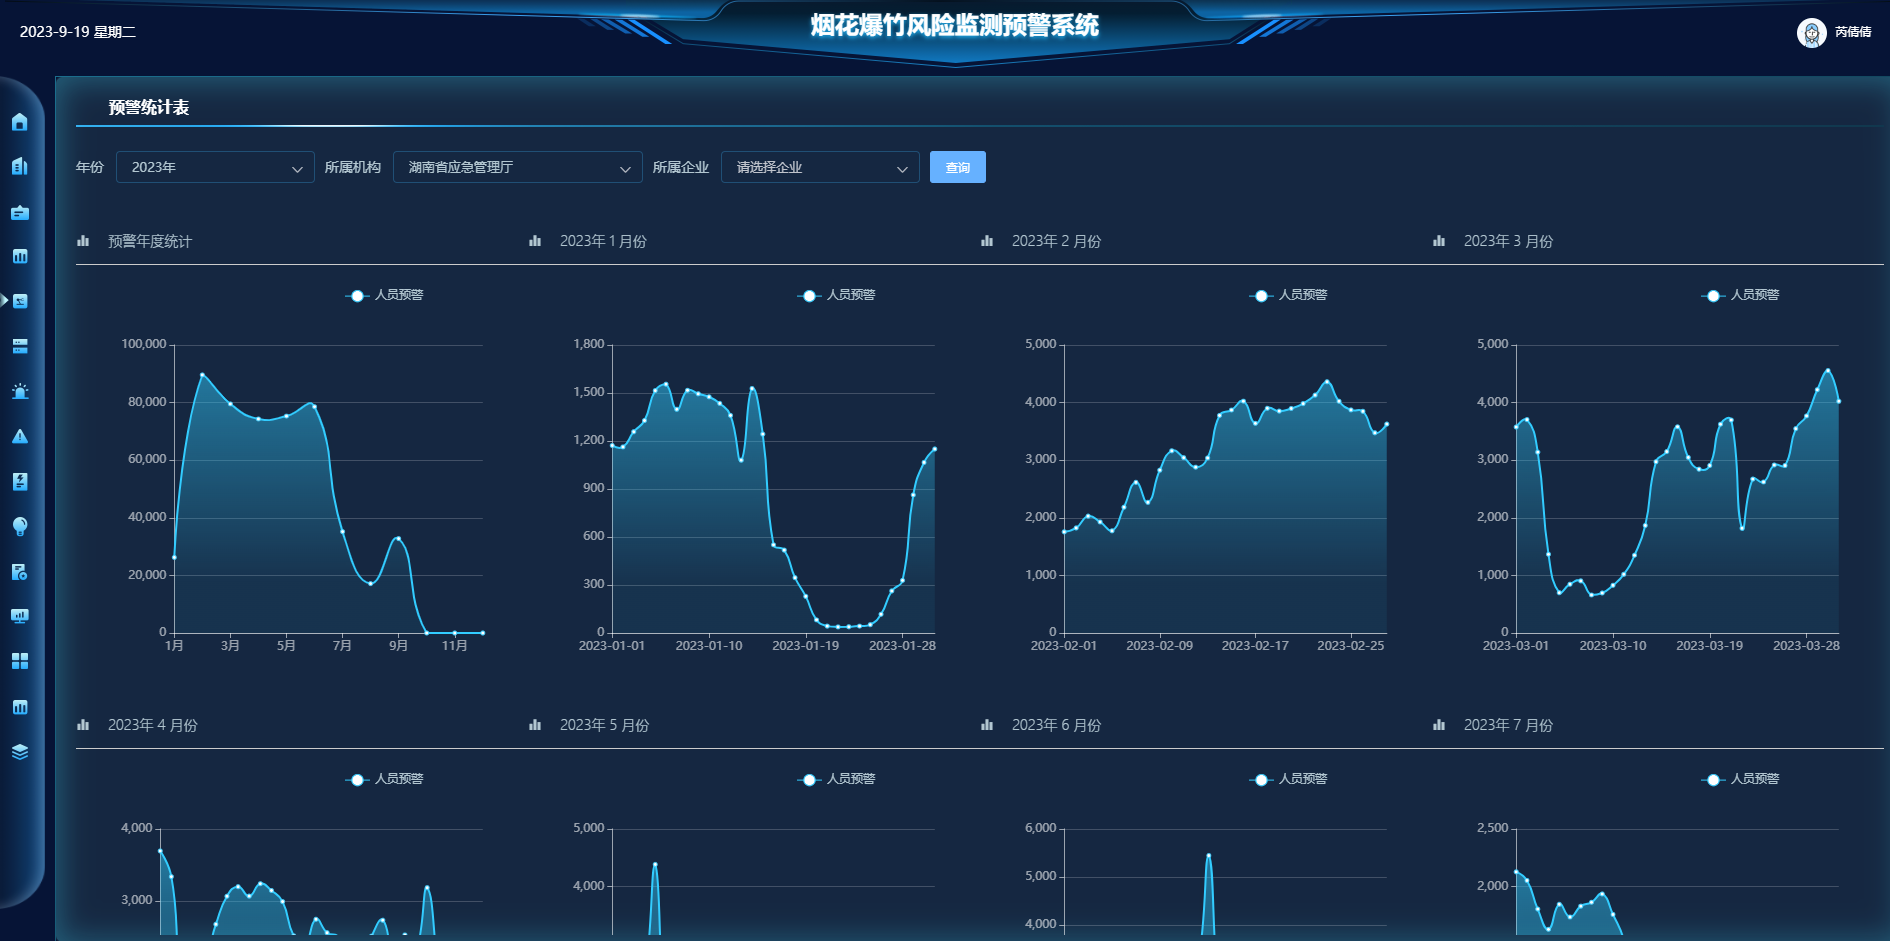Open the home icon in sidebar
This screenshot has height=941, width=1890.
[20, 122]
